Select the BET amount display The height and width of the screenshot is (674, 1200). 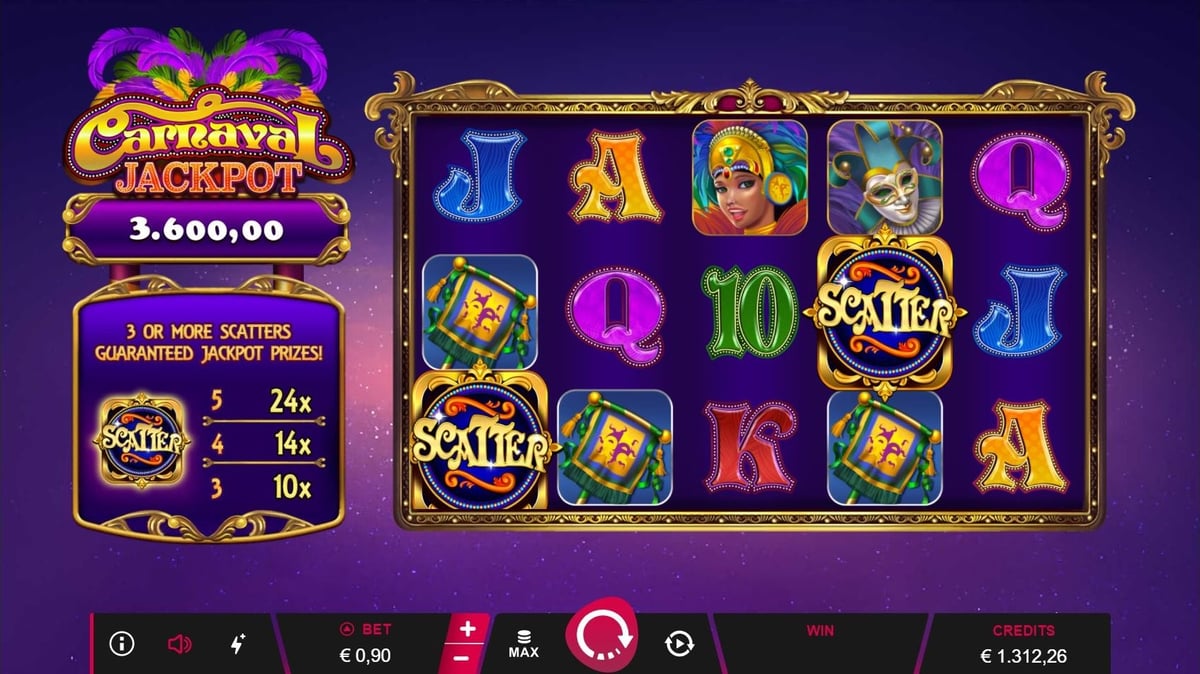[364, 644]
